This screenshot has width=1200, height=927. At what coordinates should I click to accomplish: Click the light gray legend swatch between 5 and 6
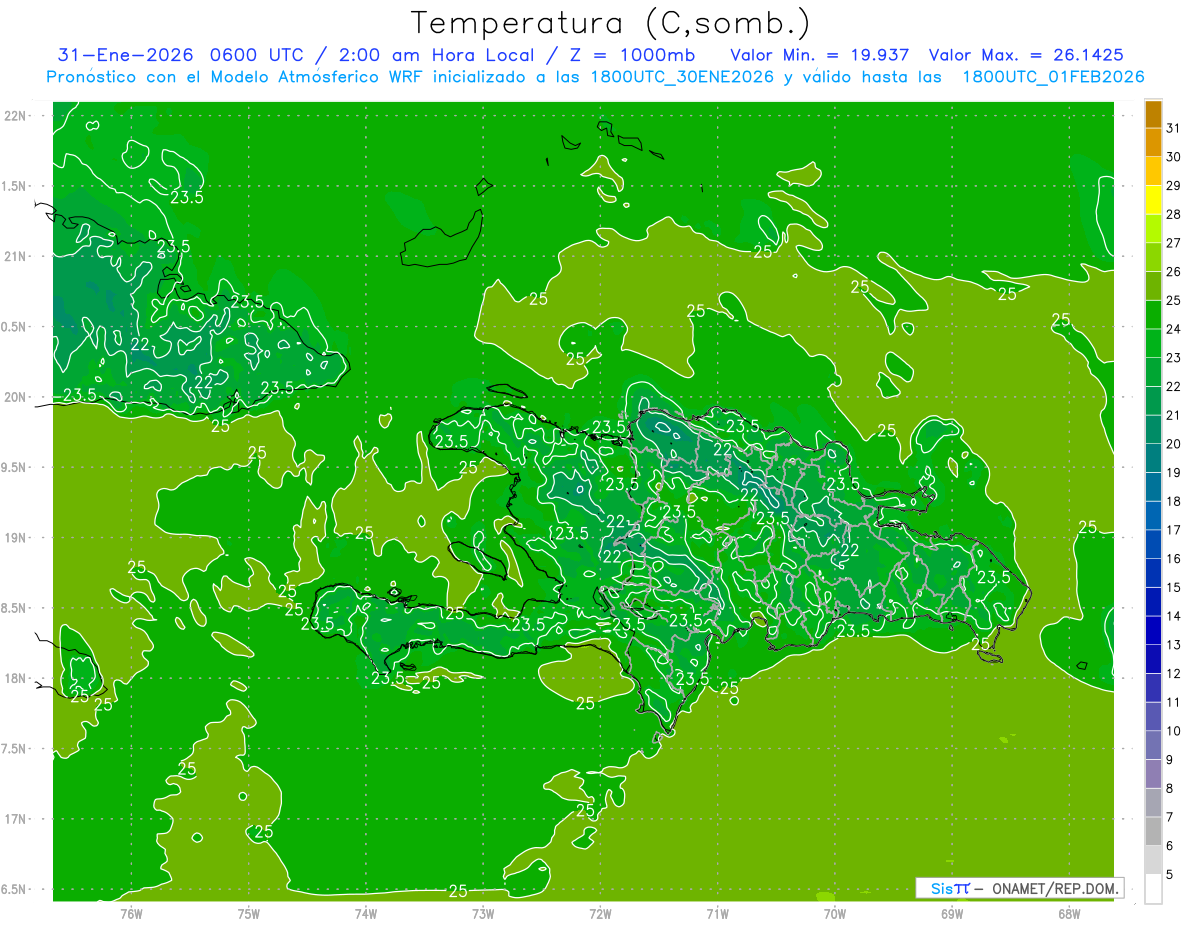coord(1153,860)
